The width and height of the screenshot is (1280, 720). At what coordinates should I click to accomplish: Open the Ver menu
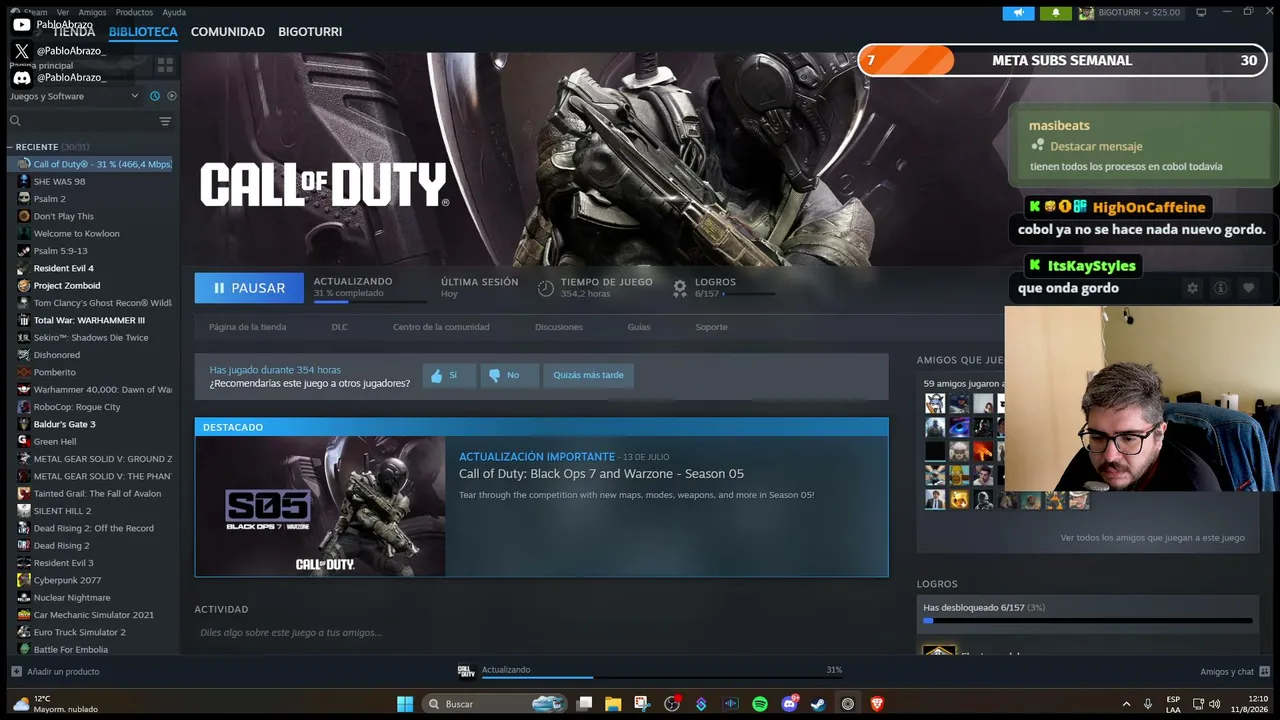pos(62,12)
